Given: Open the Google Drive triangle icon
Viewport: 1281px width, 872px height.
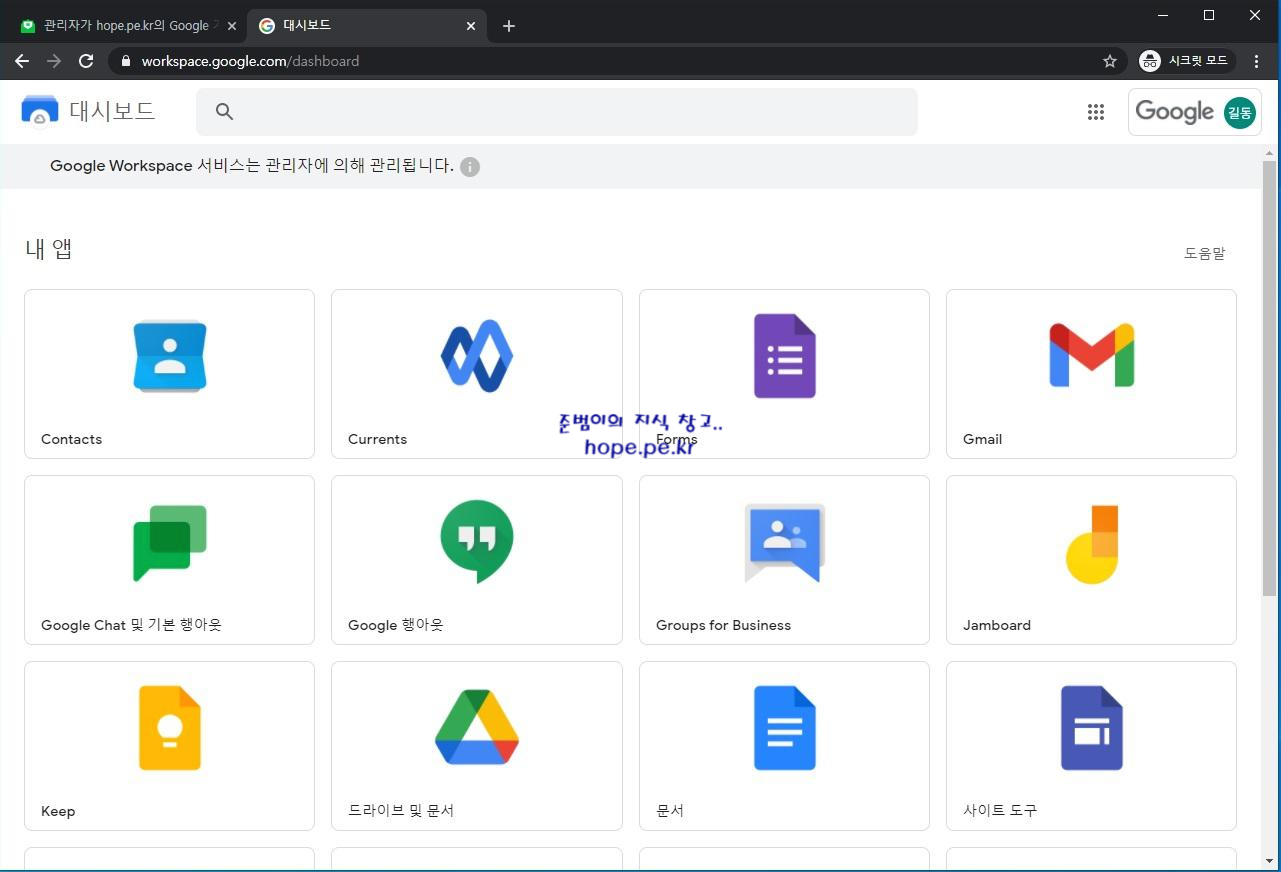Looking at the screenshot, I should point(477,727).
